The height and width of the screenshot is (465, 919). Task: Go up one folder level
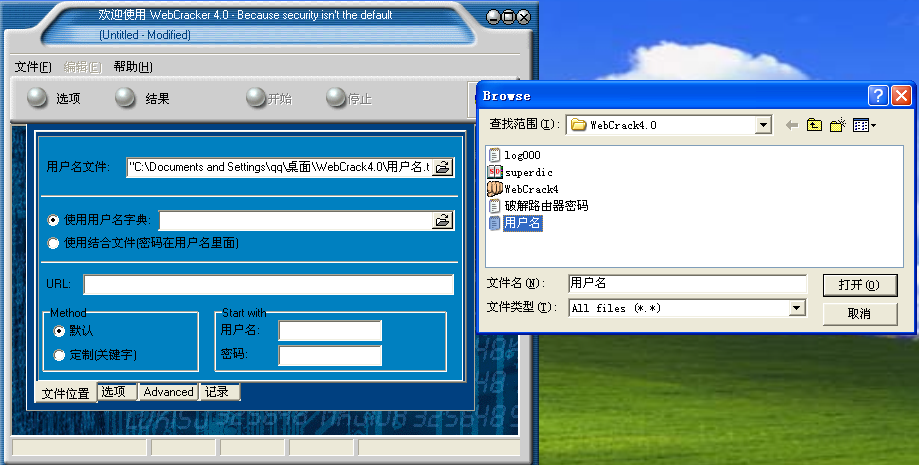click(x=814, y=125)
